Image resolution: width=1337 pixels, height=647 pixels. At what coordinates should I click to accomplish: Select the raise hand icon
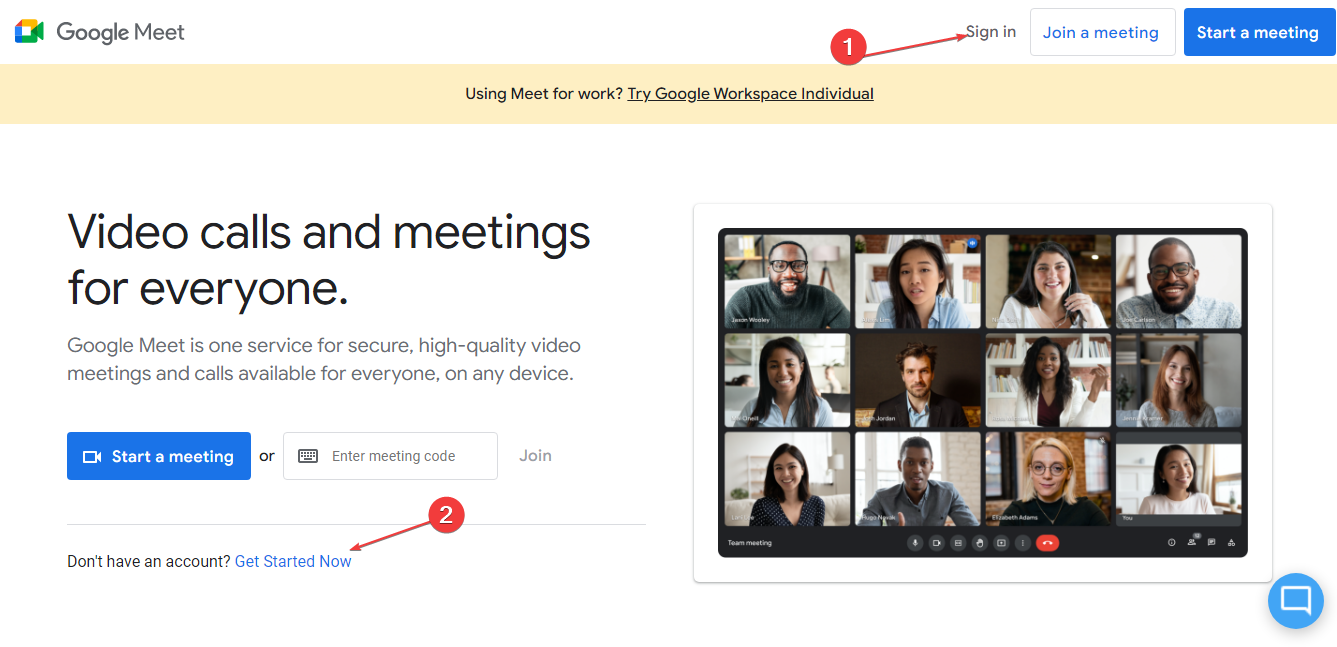[x=981, y=542]
